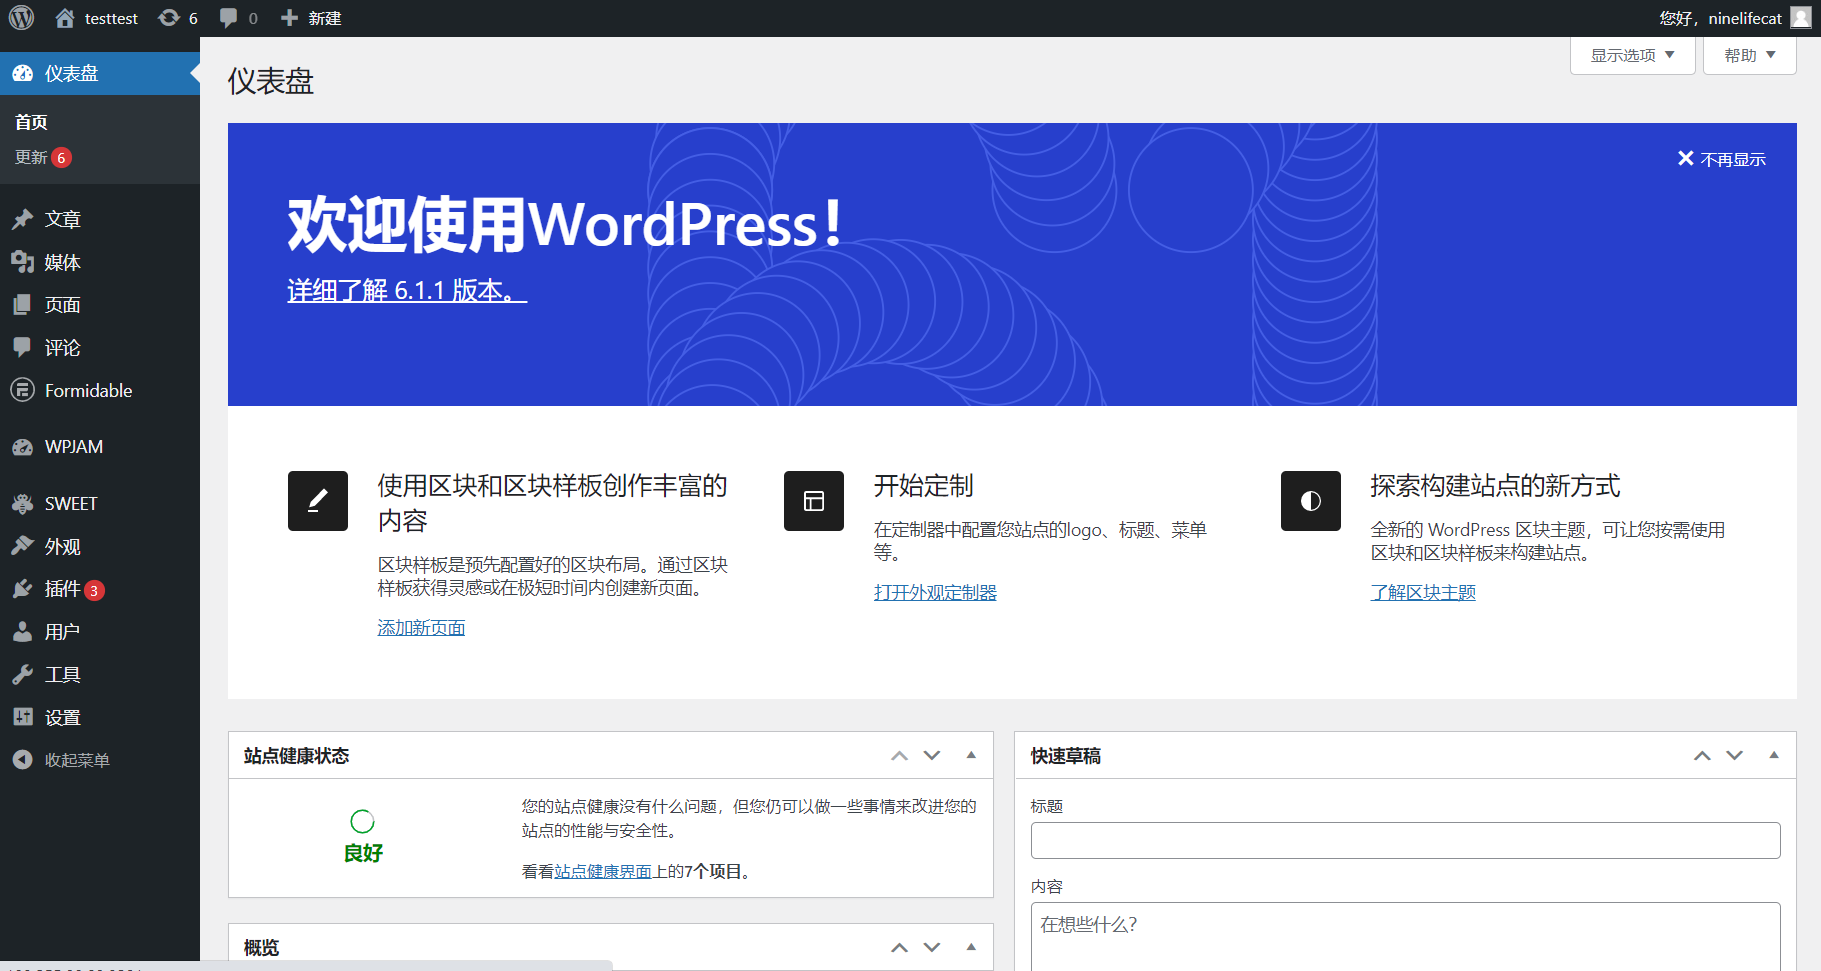This screenshot has width=1821, height=971.
Task: Click the collapse menu arrow icon
Action: pos(22,760)
